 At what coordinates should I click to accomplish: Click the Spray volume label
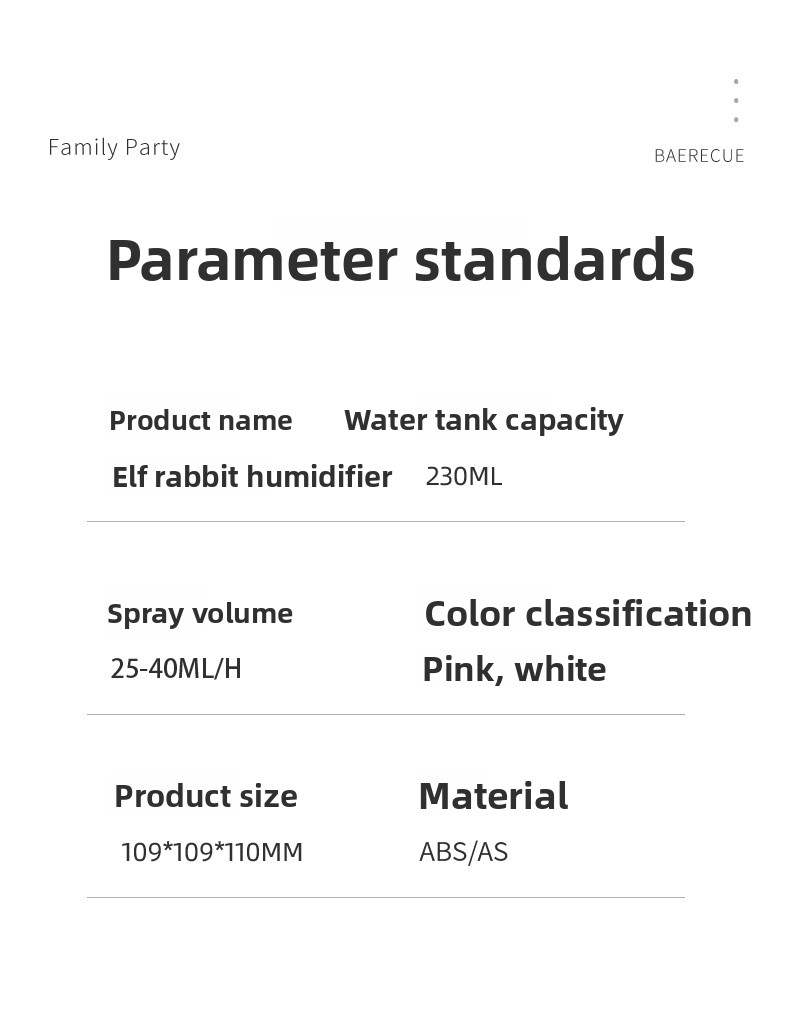coord(200,614)
